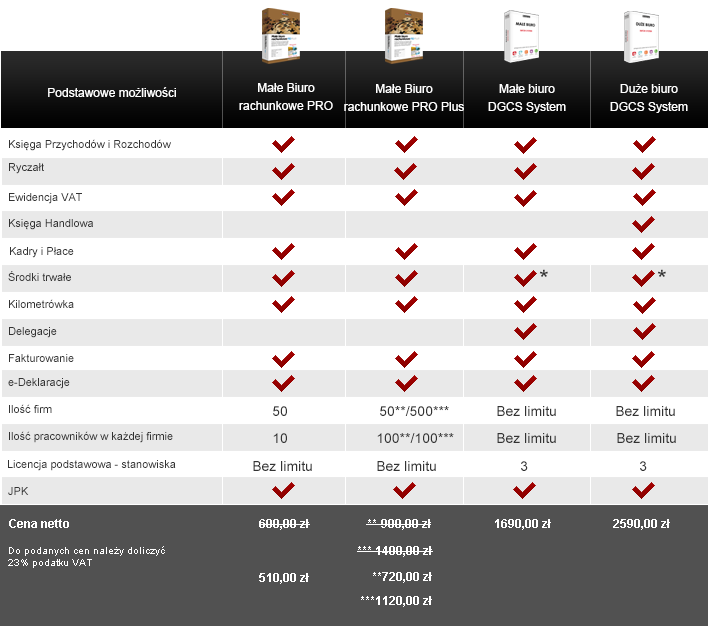Select the Małe Biuro rachunkowe PRO column header
The height and width of the screenshot is (626, 708).
(285, 97)
